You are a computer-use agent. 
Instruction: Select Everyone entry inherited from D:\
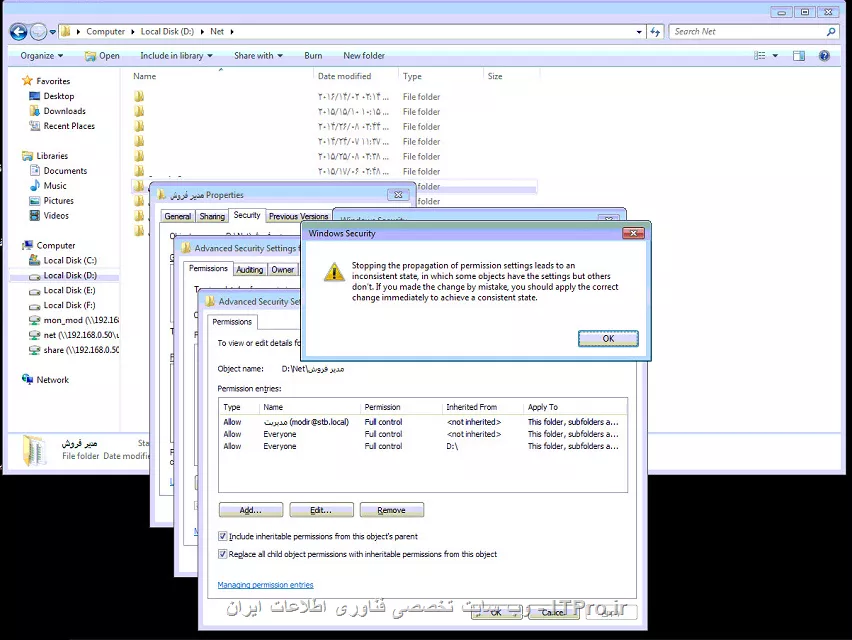click(x=423, y=446)
